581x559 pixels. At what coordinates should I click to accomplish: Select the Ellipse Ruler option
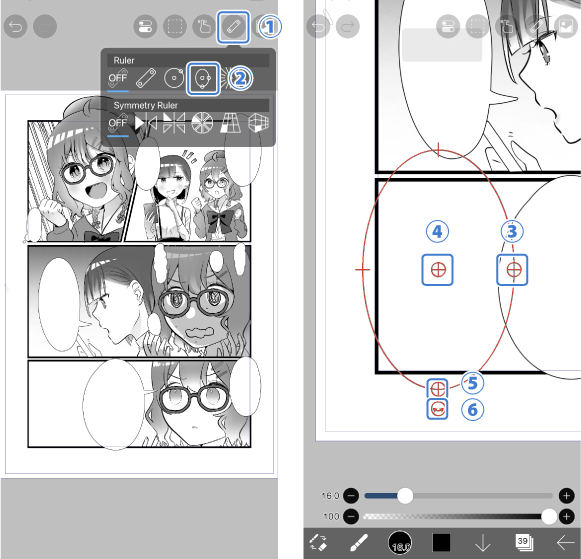click(203, 78)
